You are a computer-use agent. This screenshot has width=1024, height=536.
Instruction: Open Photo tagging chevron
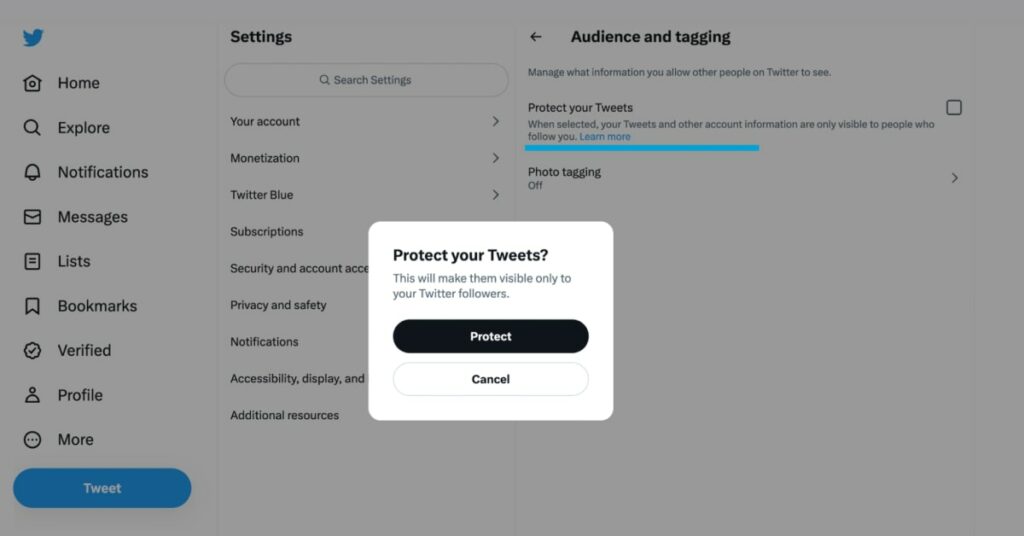[x=954, y=178]
